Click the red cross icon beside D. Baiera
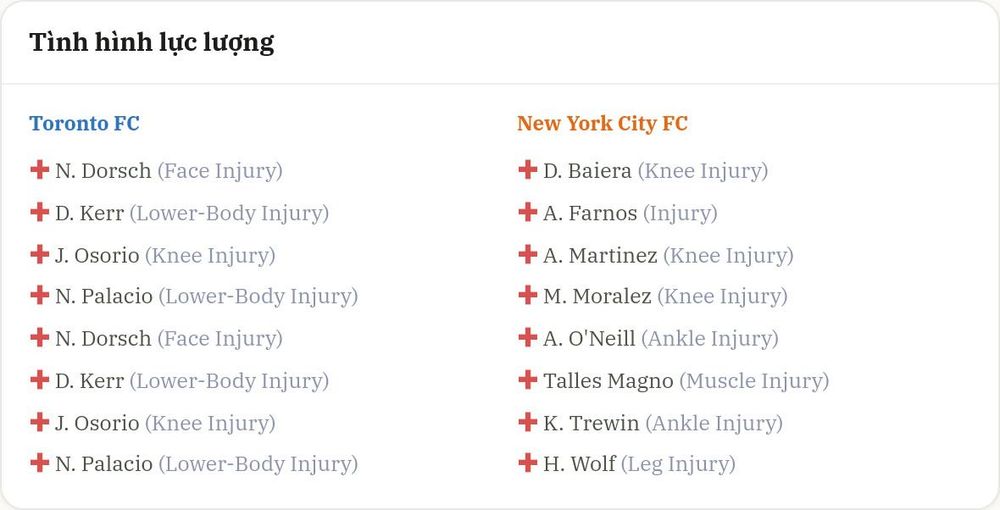 pos(527,170)
